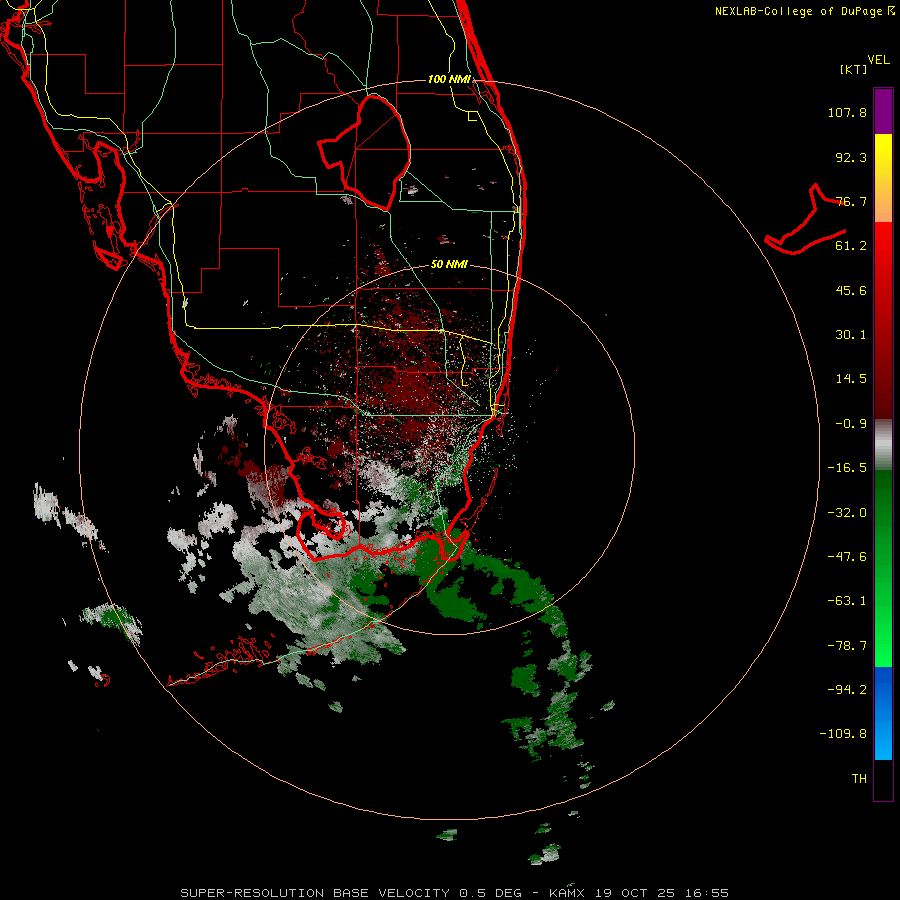The image size is (900, 900).
Task: Click the TH threshold label
Action: [x=859, y=779]
